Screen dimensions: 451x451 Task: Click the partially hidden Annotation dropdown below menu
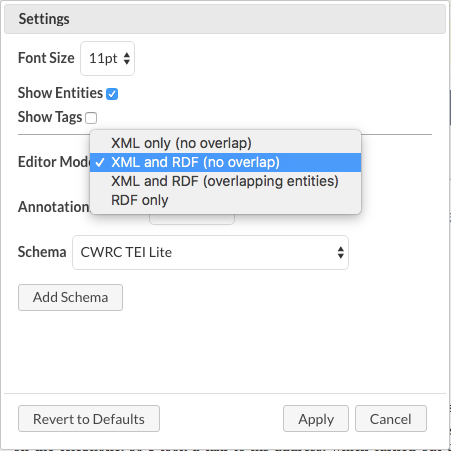coord(192,219)
